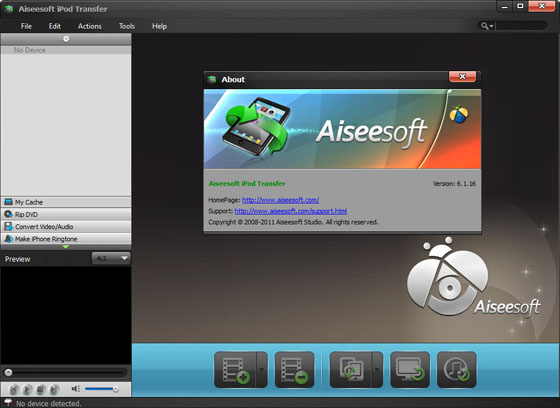Select the No Device entry
The width and height of the screenshot is (560, 408).
coord(66,50)
